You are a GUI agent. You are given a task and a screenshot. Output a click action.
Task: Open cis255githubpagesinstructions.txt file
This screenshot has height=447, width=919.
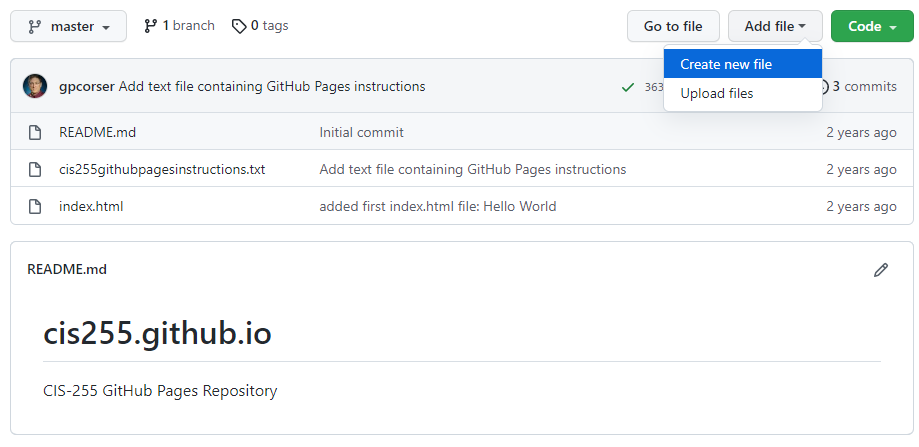point(162,170)
